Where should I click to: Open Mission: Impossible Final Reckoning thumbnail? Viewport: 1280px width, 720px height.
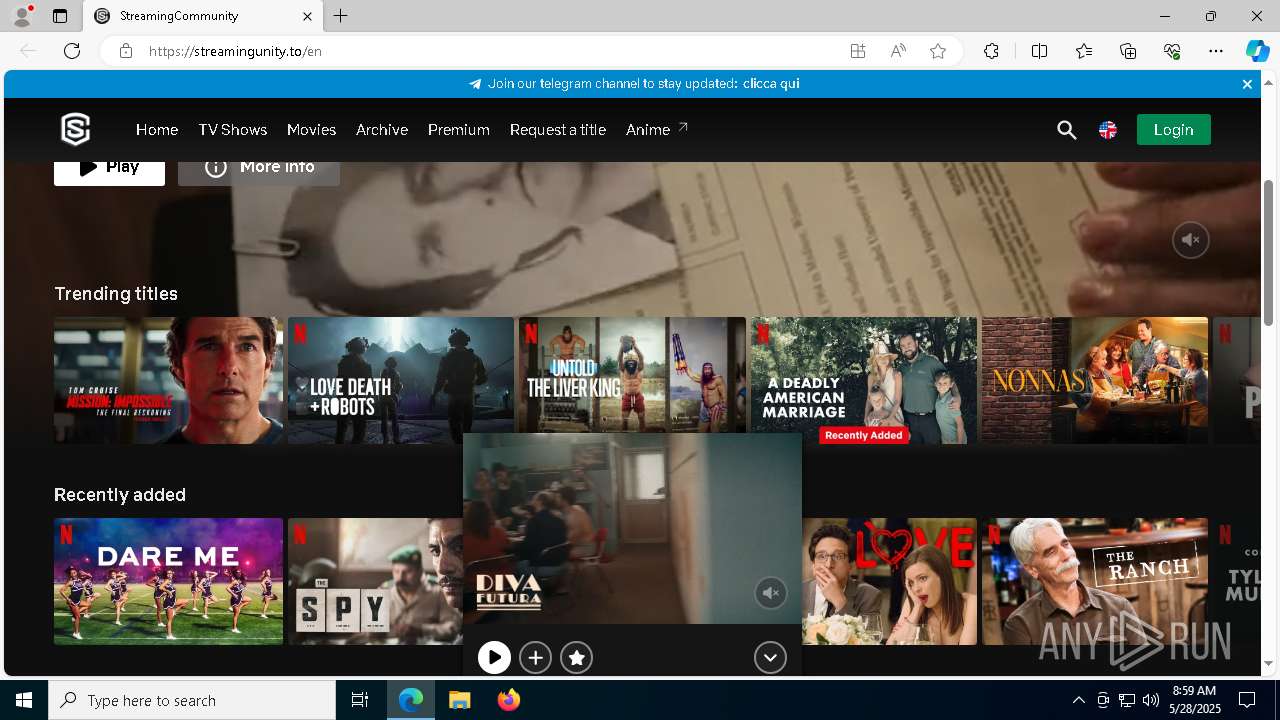click(x=168, y=381)
